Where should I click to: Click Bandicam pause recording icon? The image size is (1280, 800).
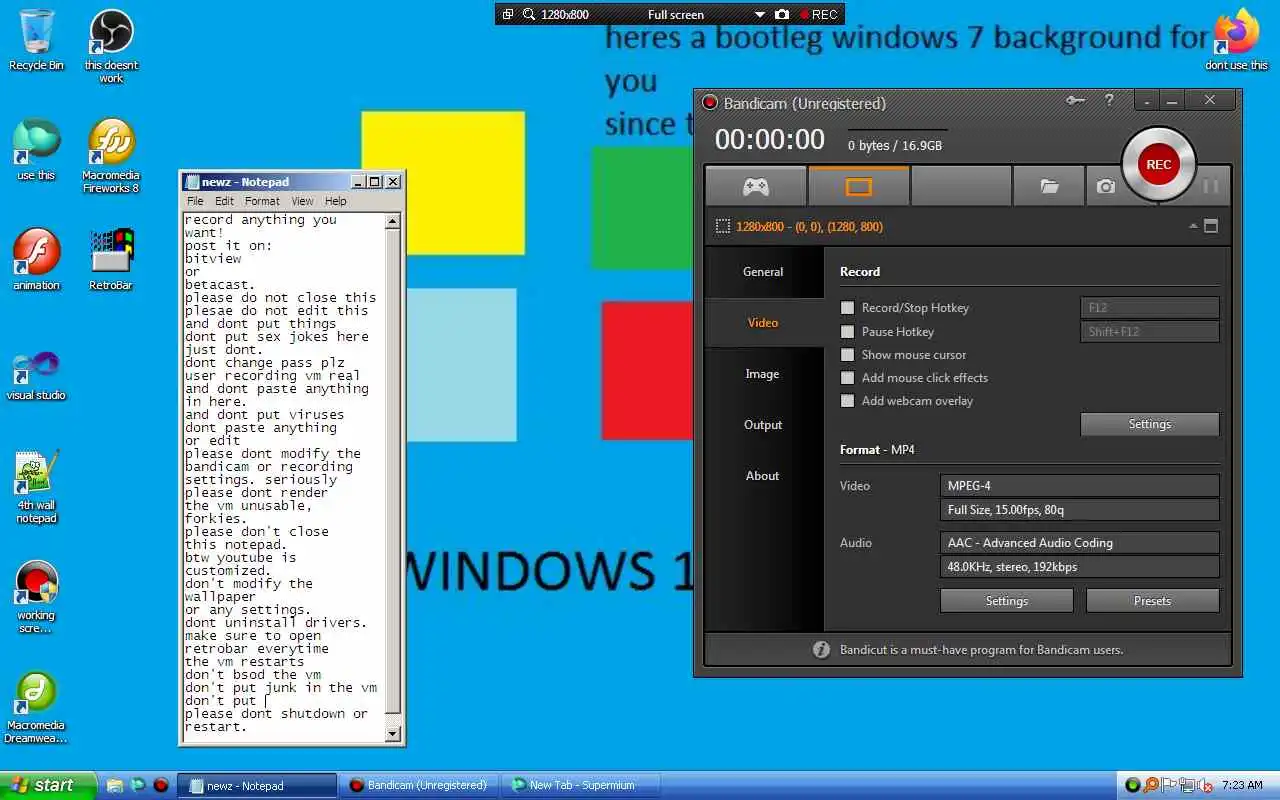click(x=1211, y=187)
